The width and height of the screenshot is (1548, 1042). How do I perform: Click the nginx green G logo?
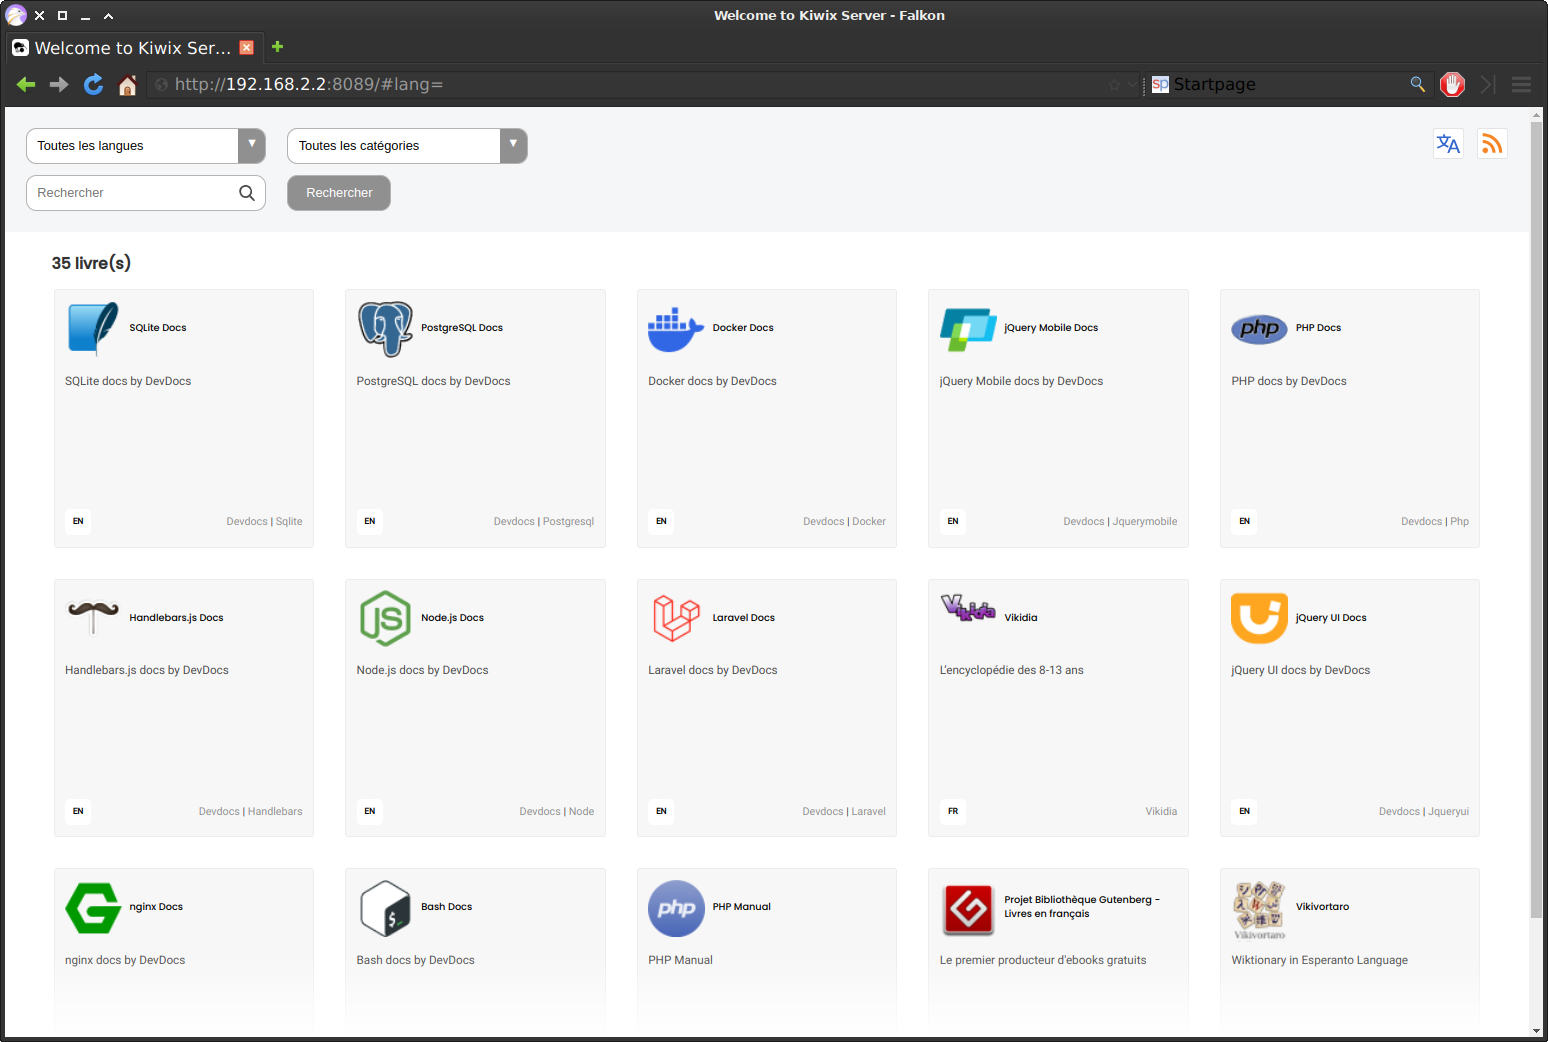(x=94, y=908)
